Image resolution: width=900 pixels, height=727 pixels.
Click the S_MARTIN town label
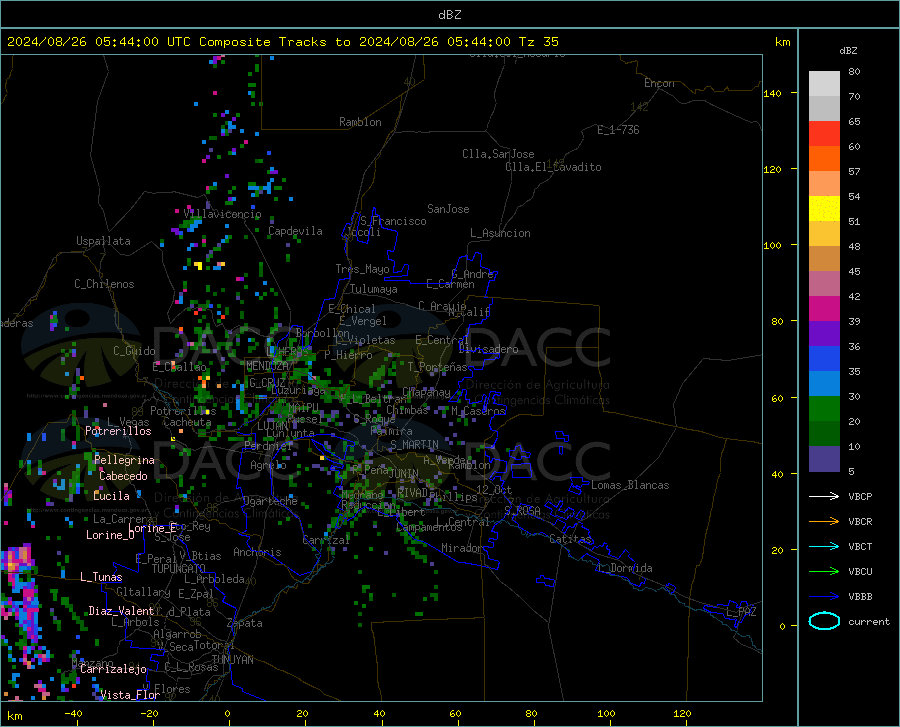(414, 444)
